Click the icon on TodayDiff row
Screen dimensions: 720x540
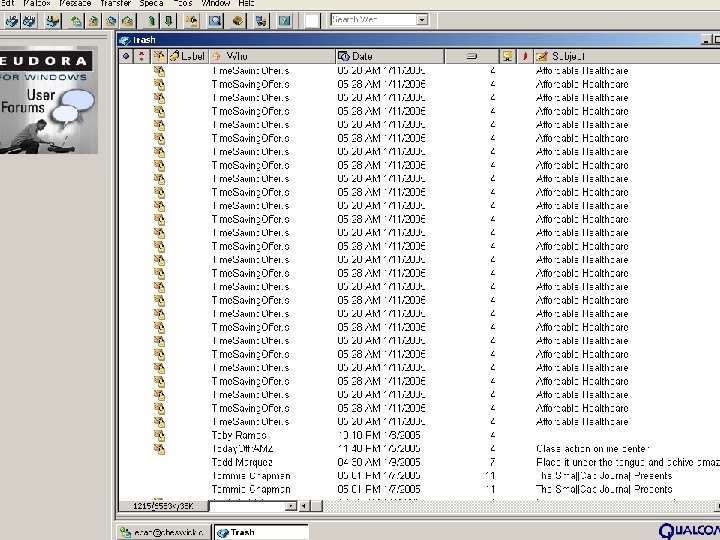pos(159,449)
